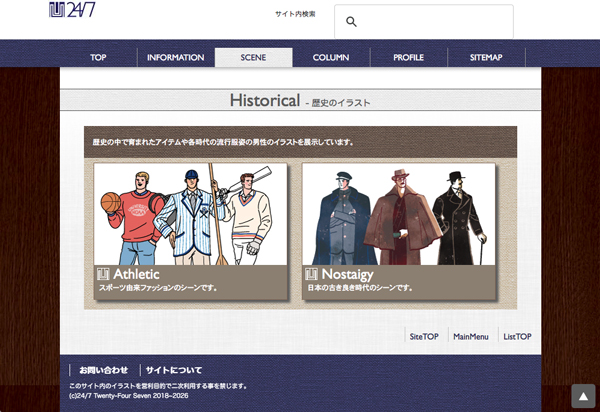
Task: Click the サイト内検索 label
Action: pos(295,14)
